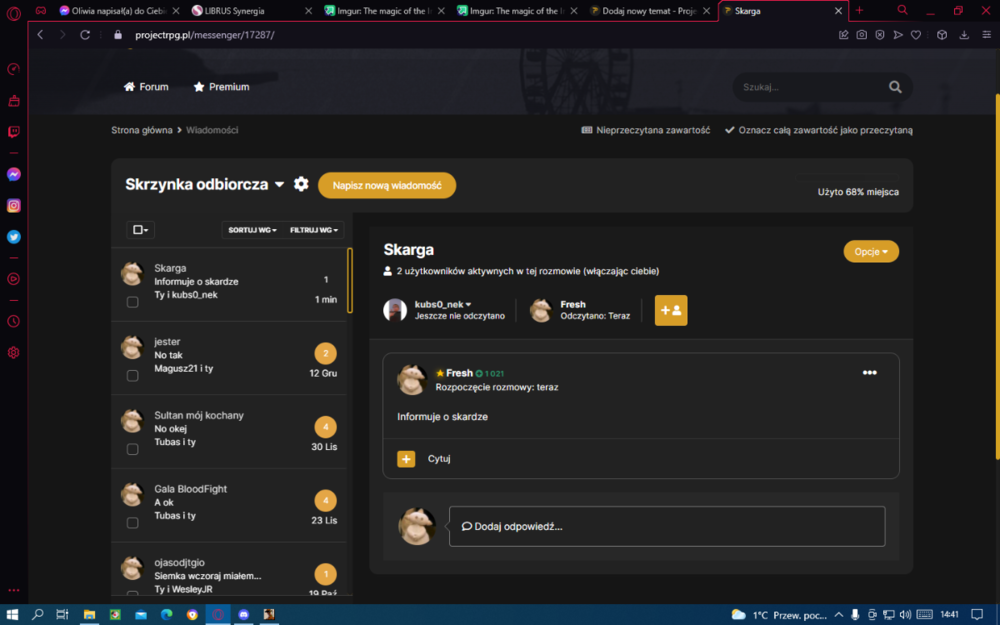
Task: Open Instagram in the Opera sidebar
Action: tap(13, 205)
